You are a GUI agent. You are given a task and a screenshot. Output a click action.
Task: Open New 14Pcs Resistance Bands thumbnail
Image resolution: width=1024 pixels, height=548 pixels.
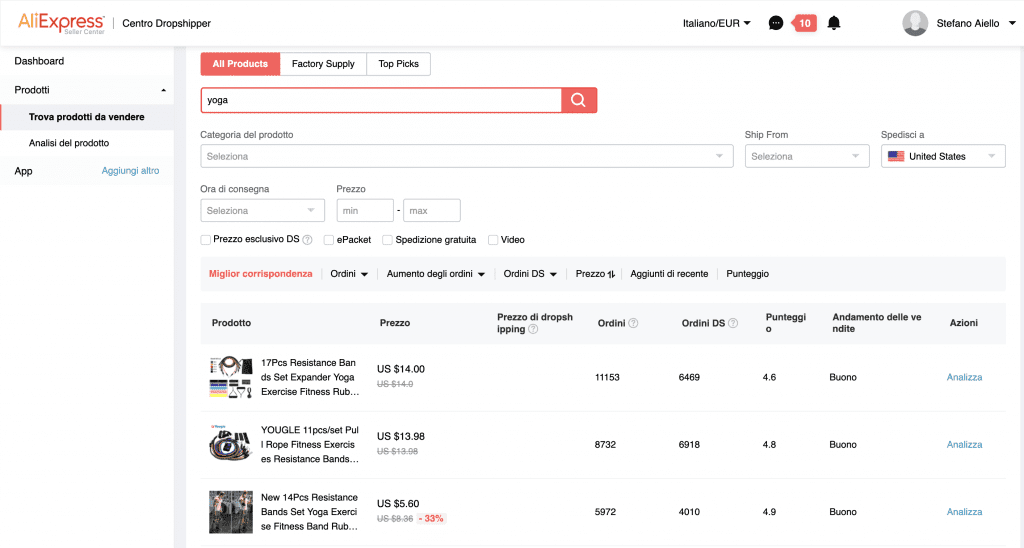click(231, 512)
